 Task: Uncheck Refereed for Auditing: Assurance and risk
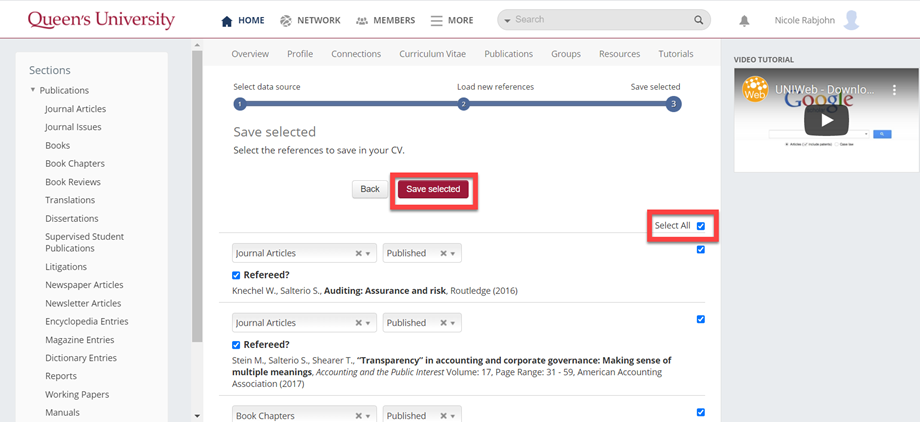[236, 275]
